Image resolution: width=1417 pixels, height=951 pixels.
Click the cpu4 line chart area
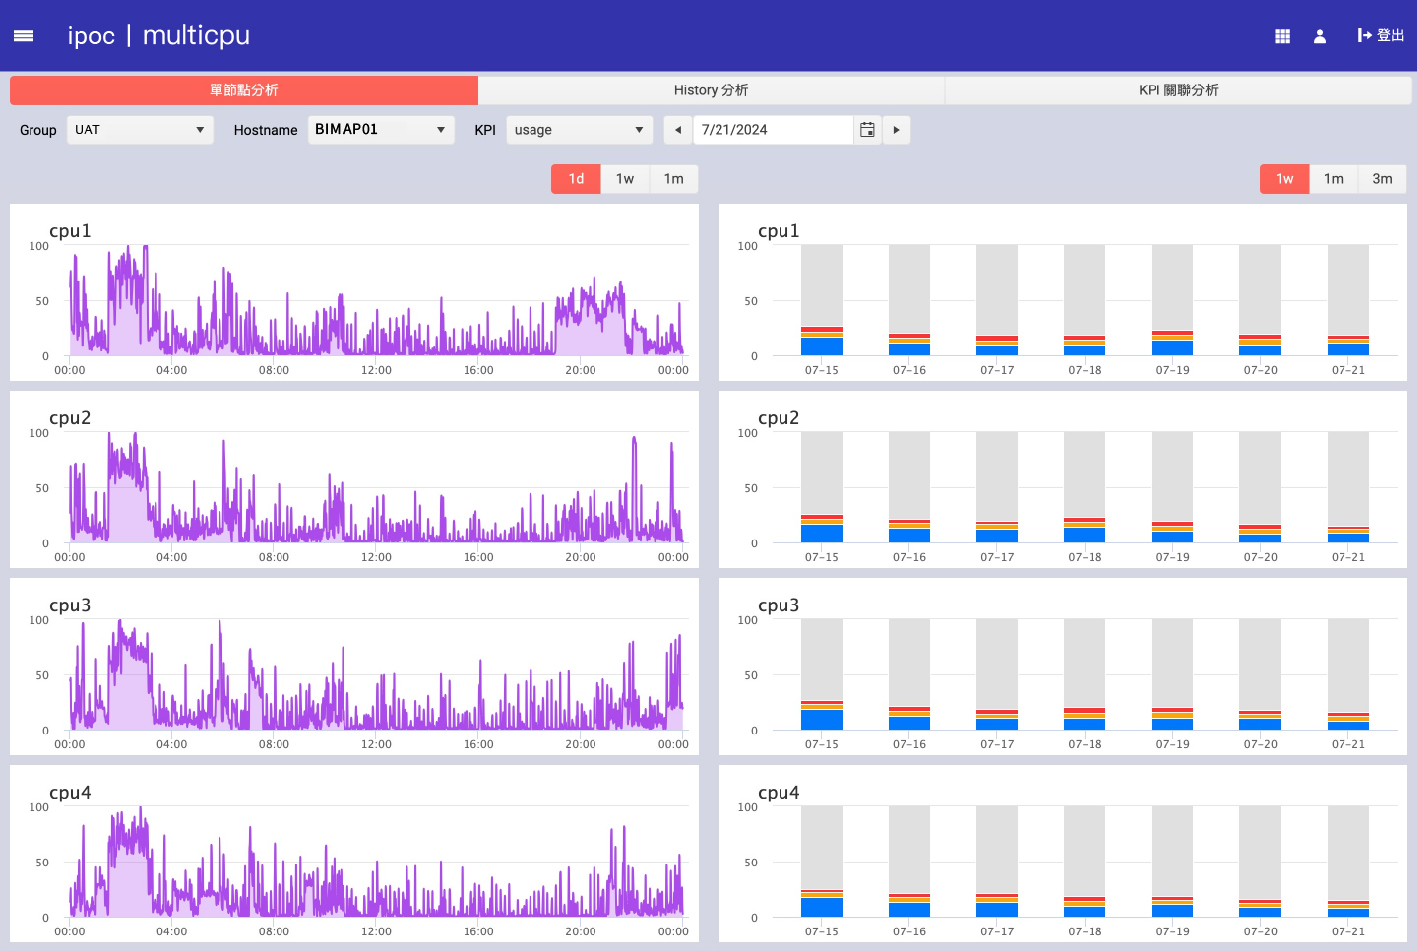click(379, 861)
